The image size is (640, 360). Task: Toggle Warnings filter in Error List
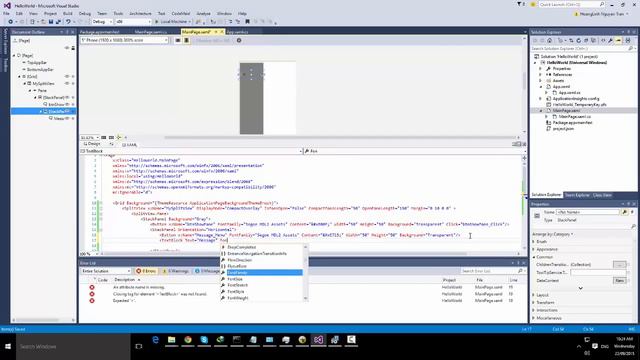coord(175,271)
